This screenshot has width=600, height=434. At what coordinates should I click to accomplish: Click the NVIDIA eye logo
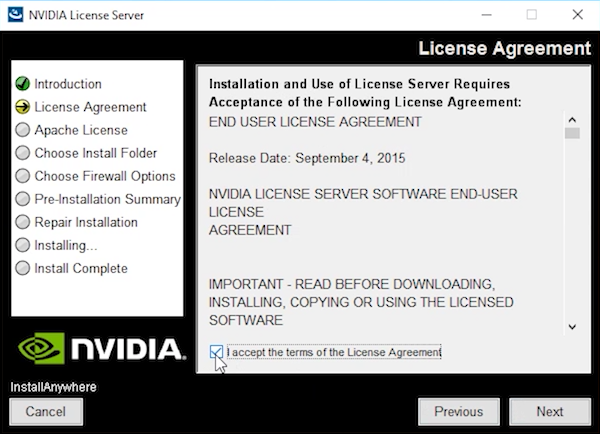click(41, 348)
